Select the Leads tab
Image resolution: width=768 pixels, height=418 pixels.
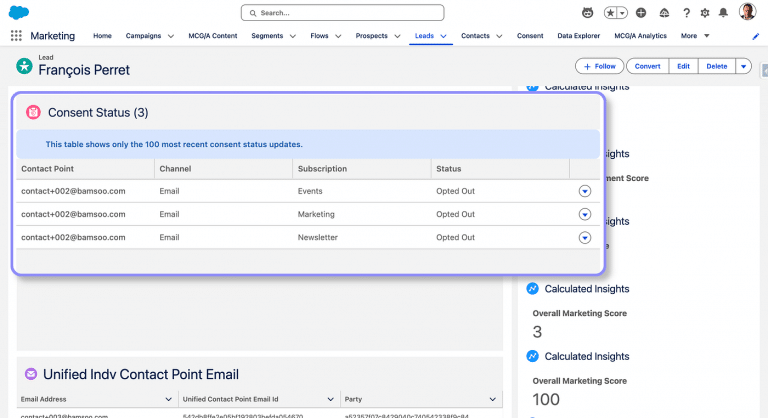424,36
